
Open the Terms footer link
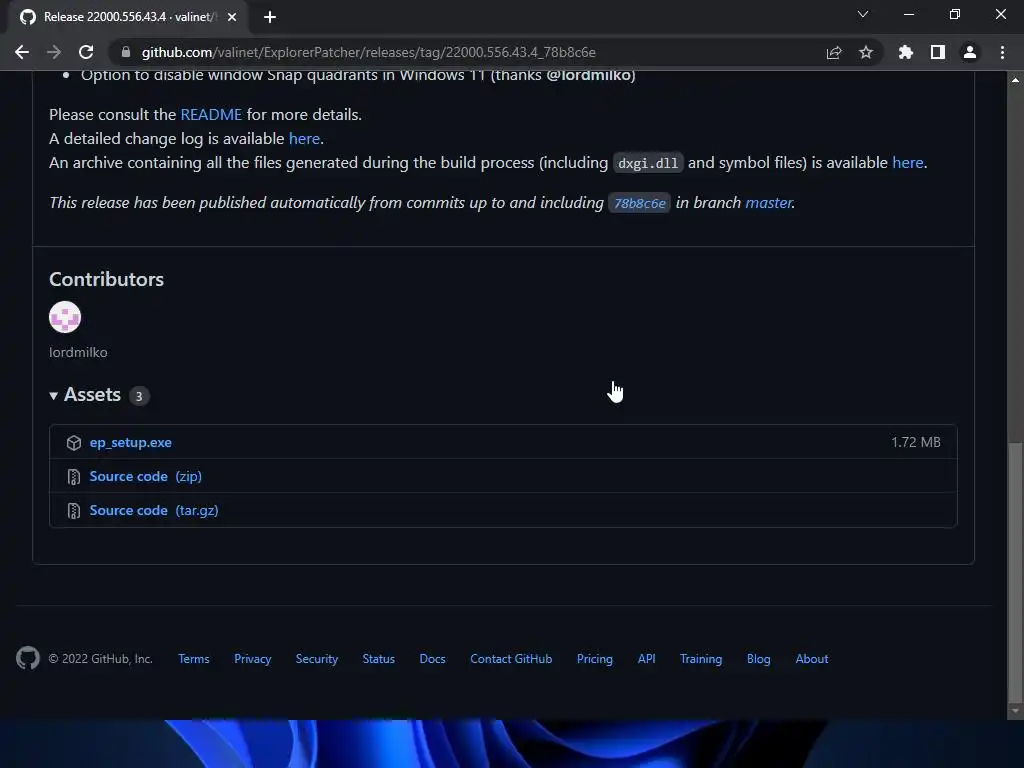(x=194, y=659)
